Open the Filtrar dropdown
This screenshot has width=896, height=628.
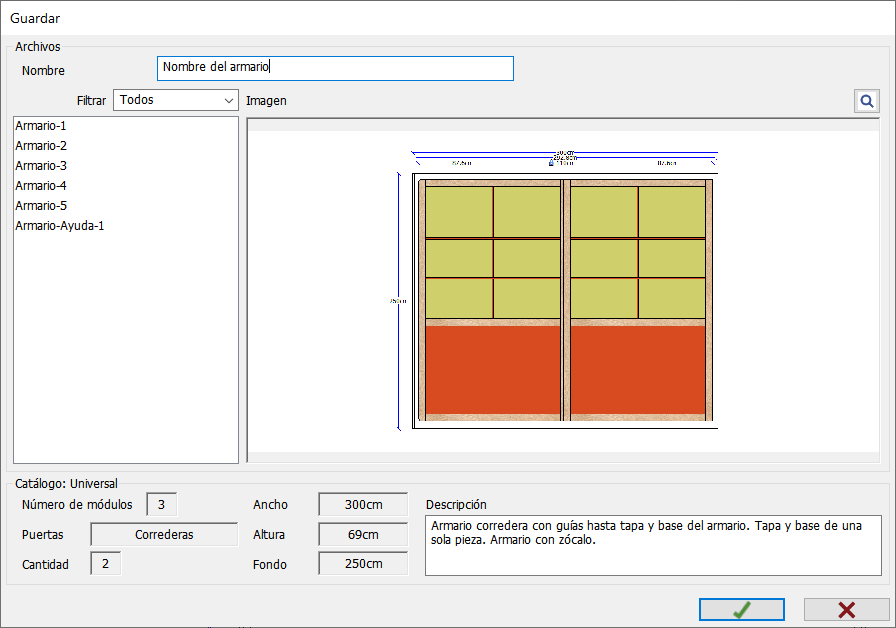(175, 100)
